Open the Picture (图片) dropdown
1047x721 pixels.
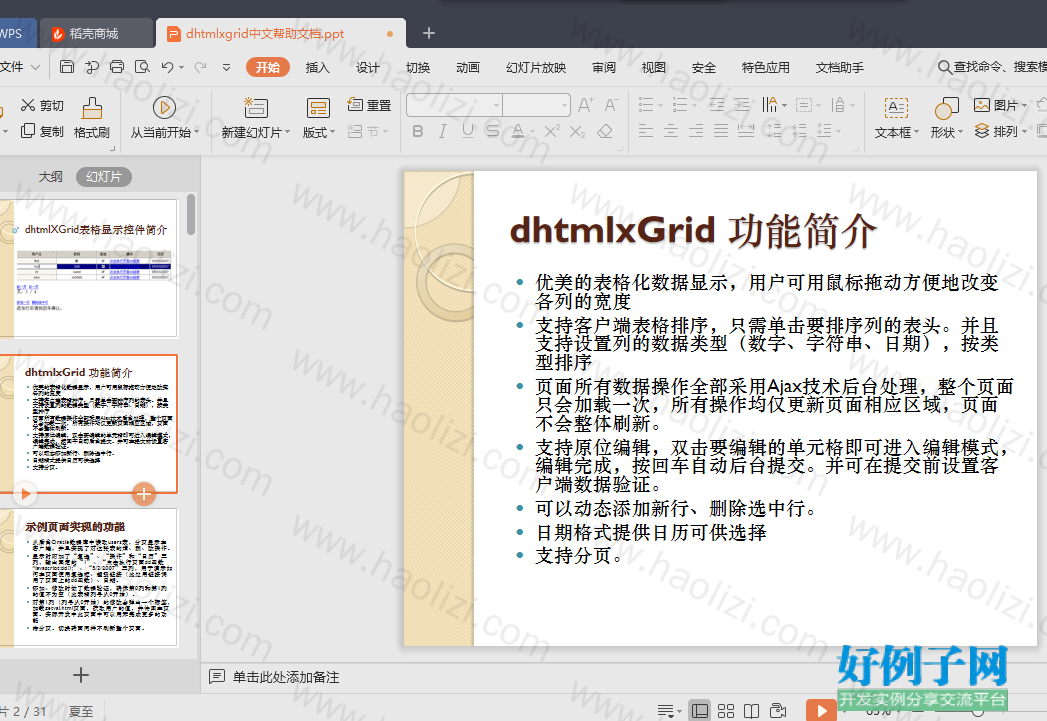1000,105
